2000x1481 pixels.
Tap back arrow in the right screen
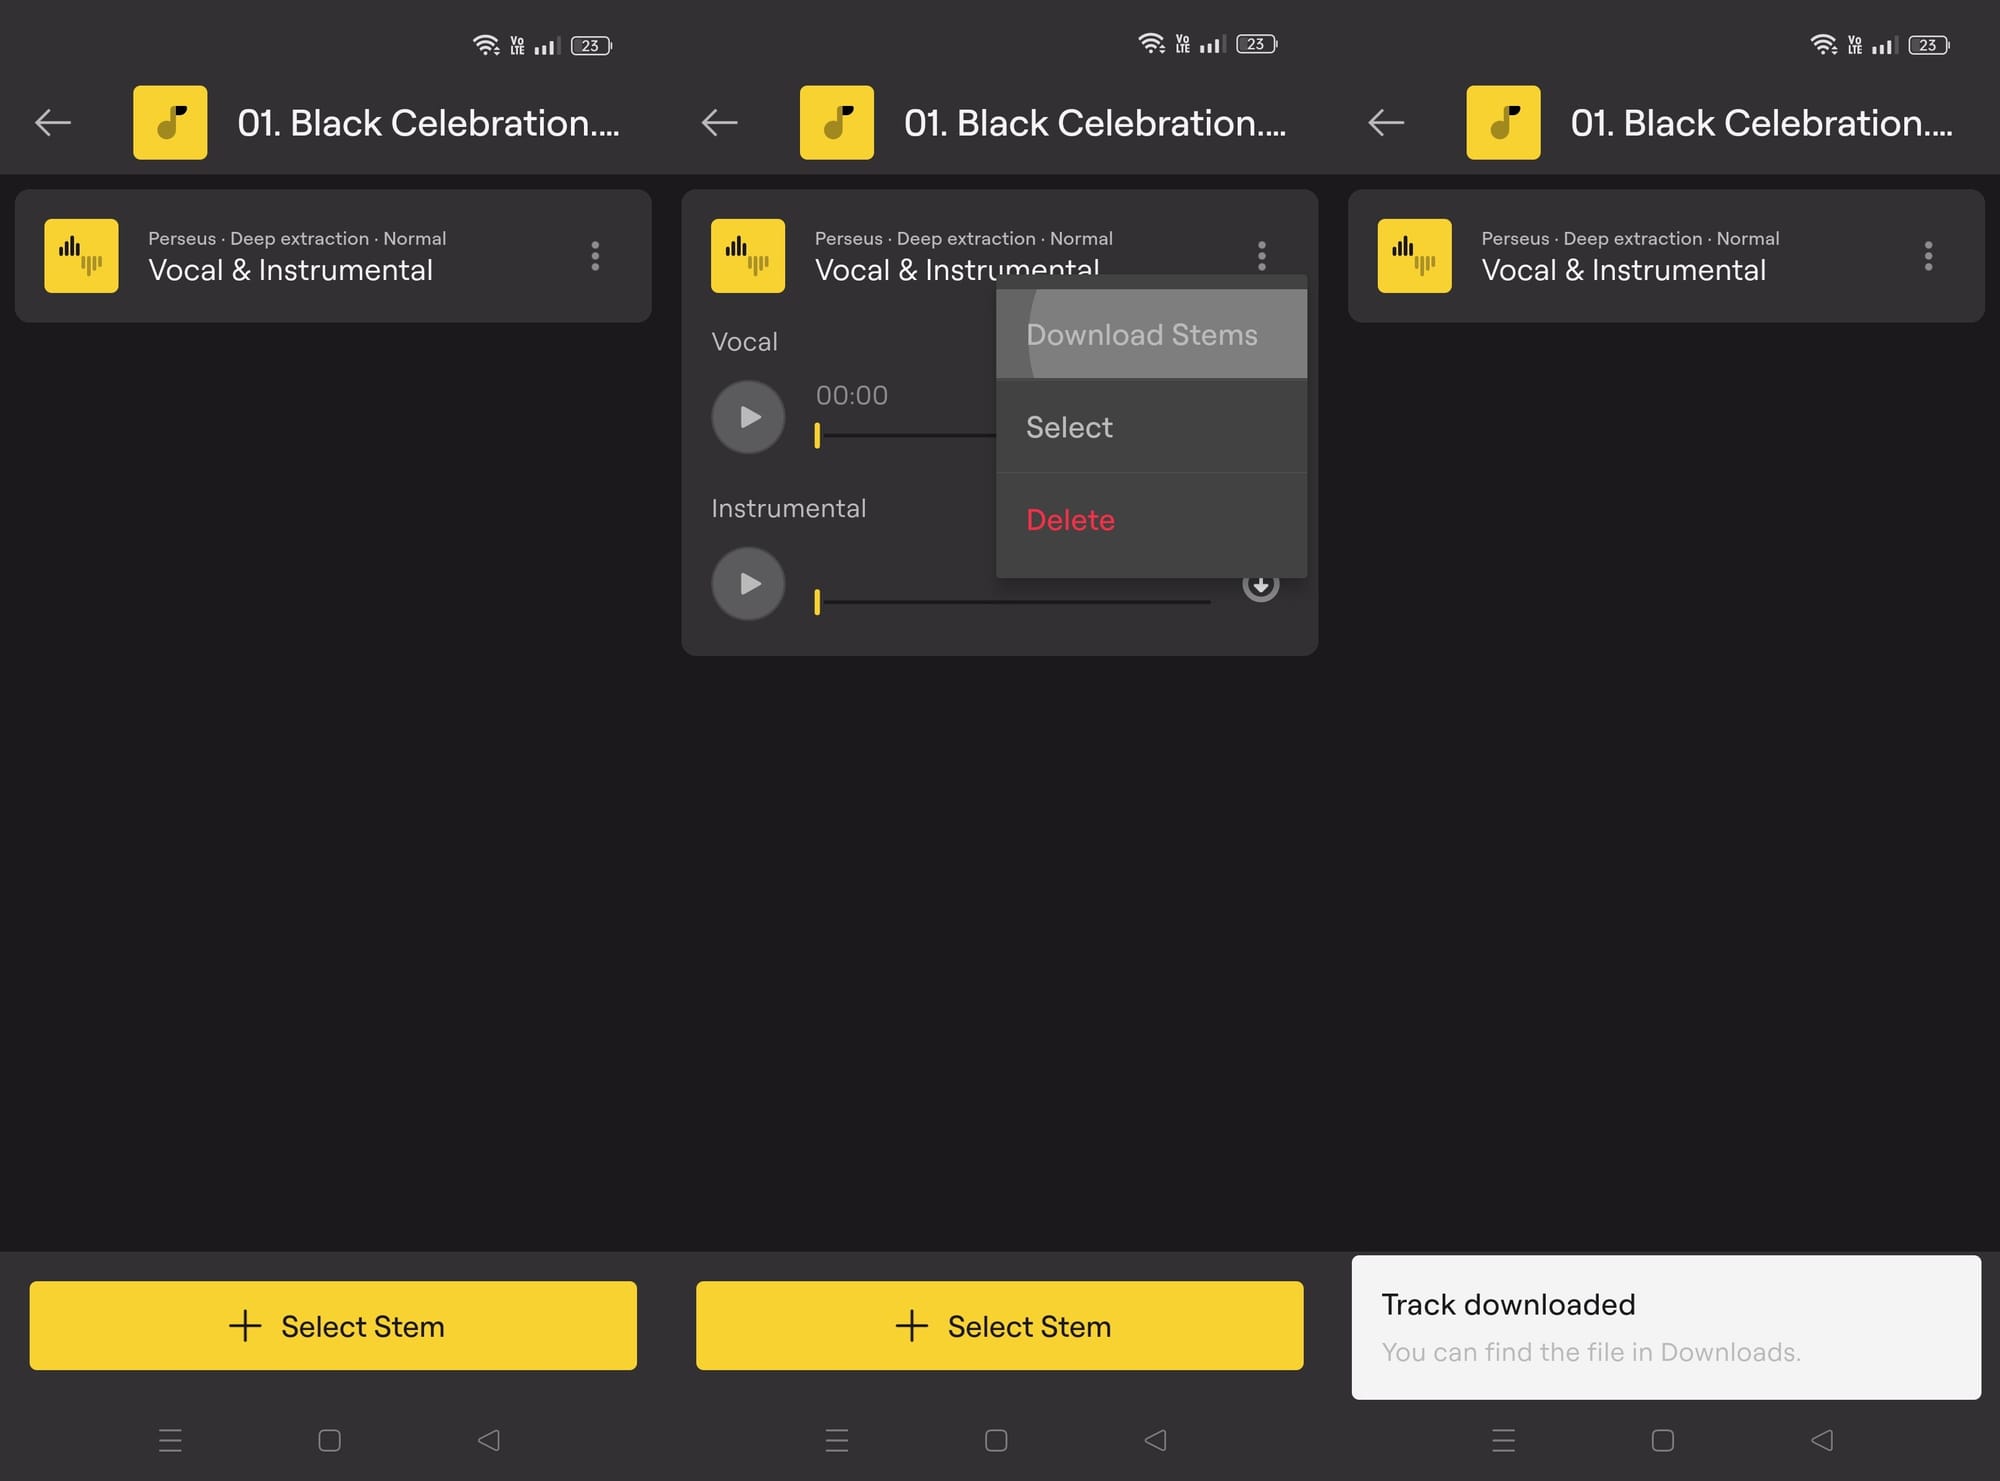pyautogui.click(x=1386, y=123)
